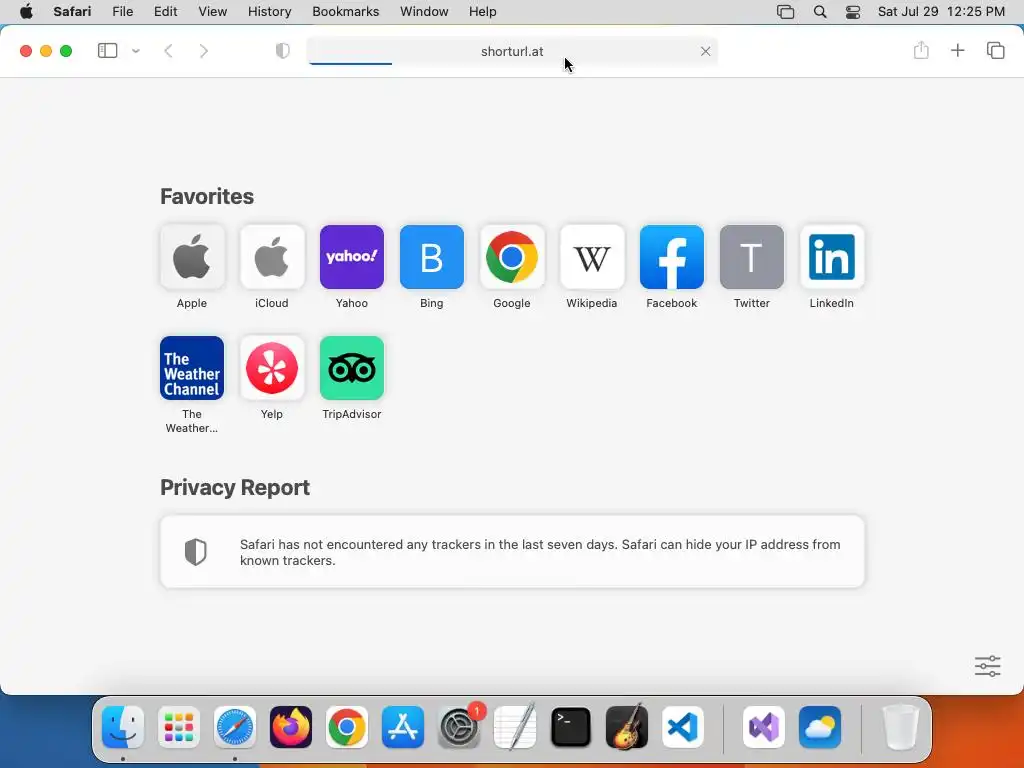Open the Safari menu
Viewport: 1024px width, 768px height.
click(72, 12)
